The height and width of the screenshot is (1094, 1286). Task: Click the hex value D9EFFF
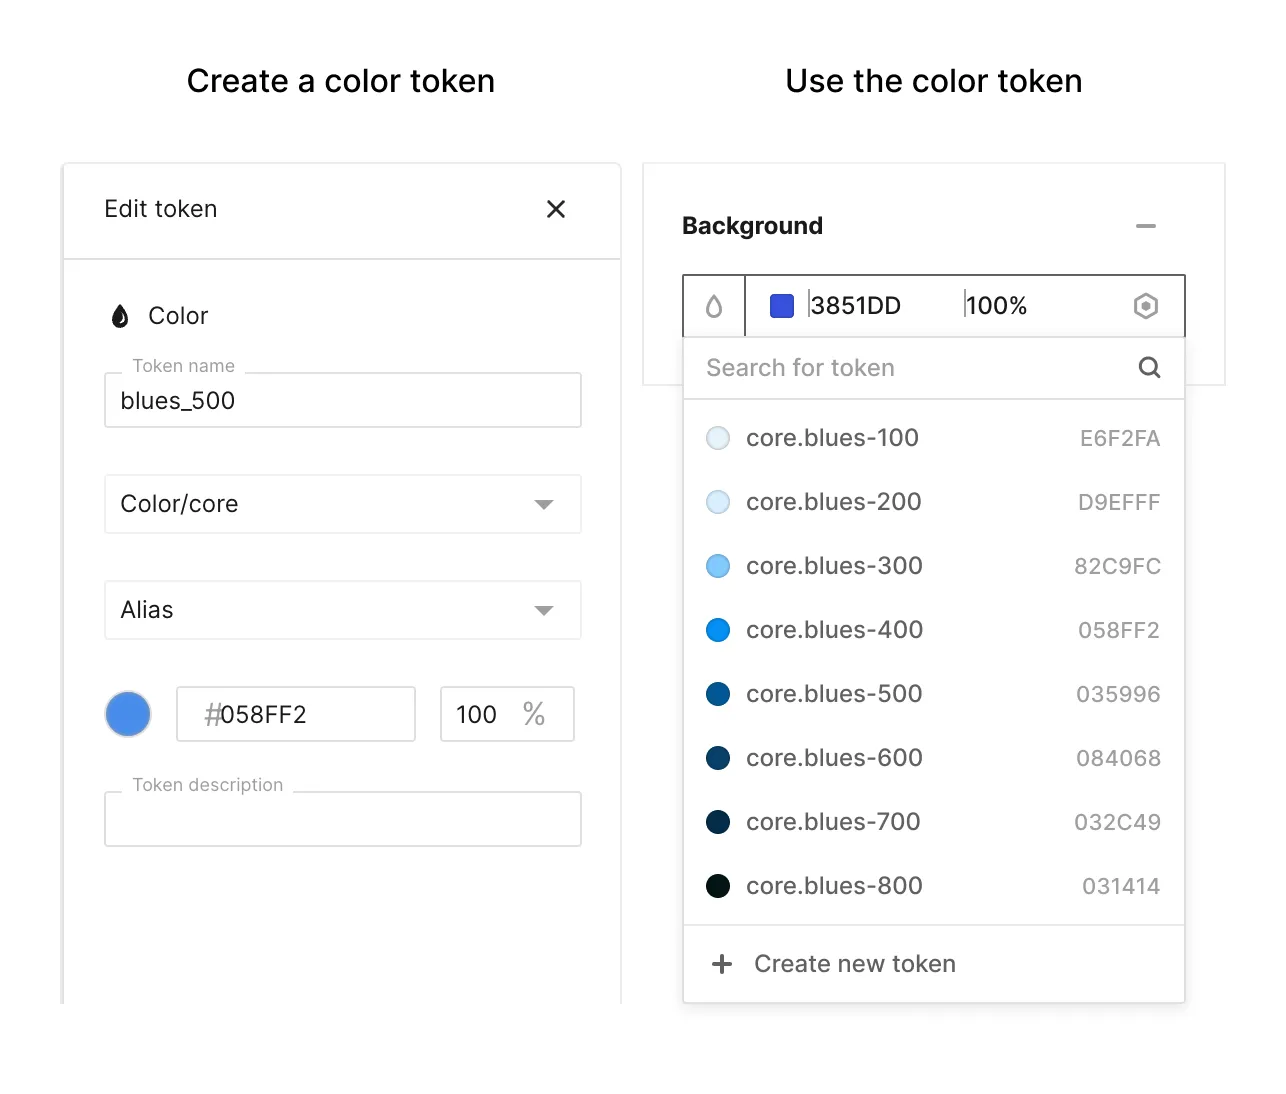pos(1119,502)
